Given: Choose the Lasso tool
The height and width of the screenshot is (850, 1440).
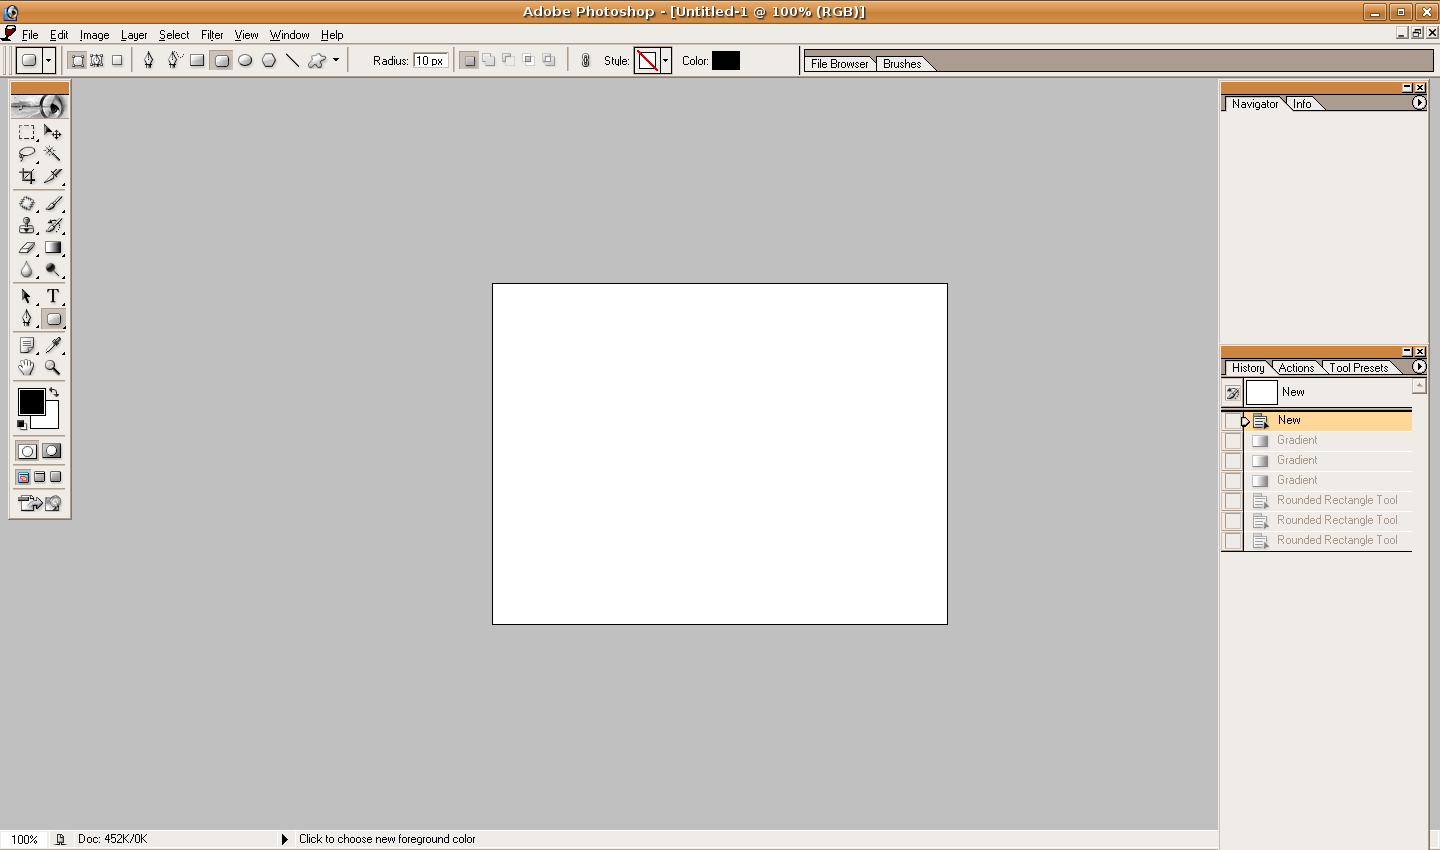Looking at the screenshot, I should click(27, 154).
